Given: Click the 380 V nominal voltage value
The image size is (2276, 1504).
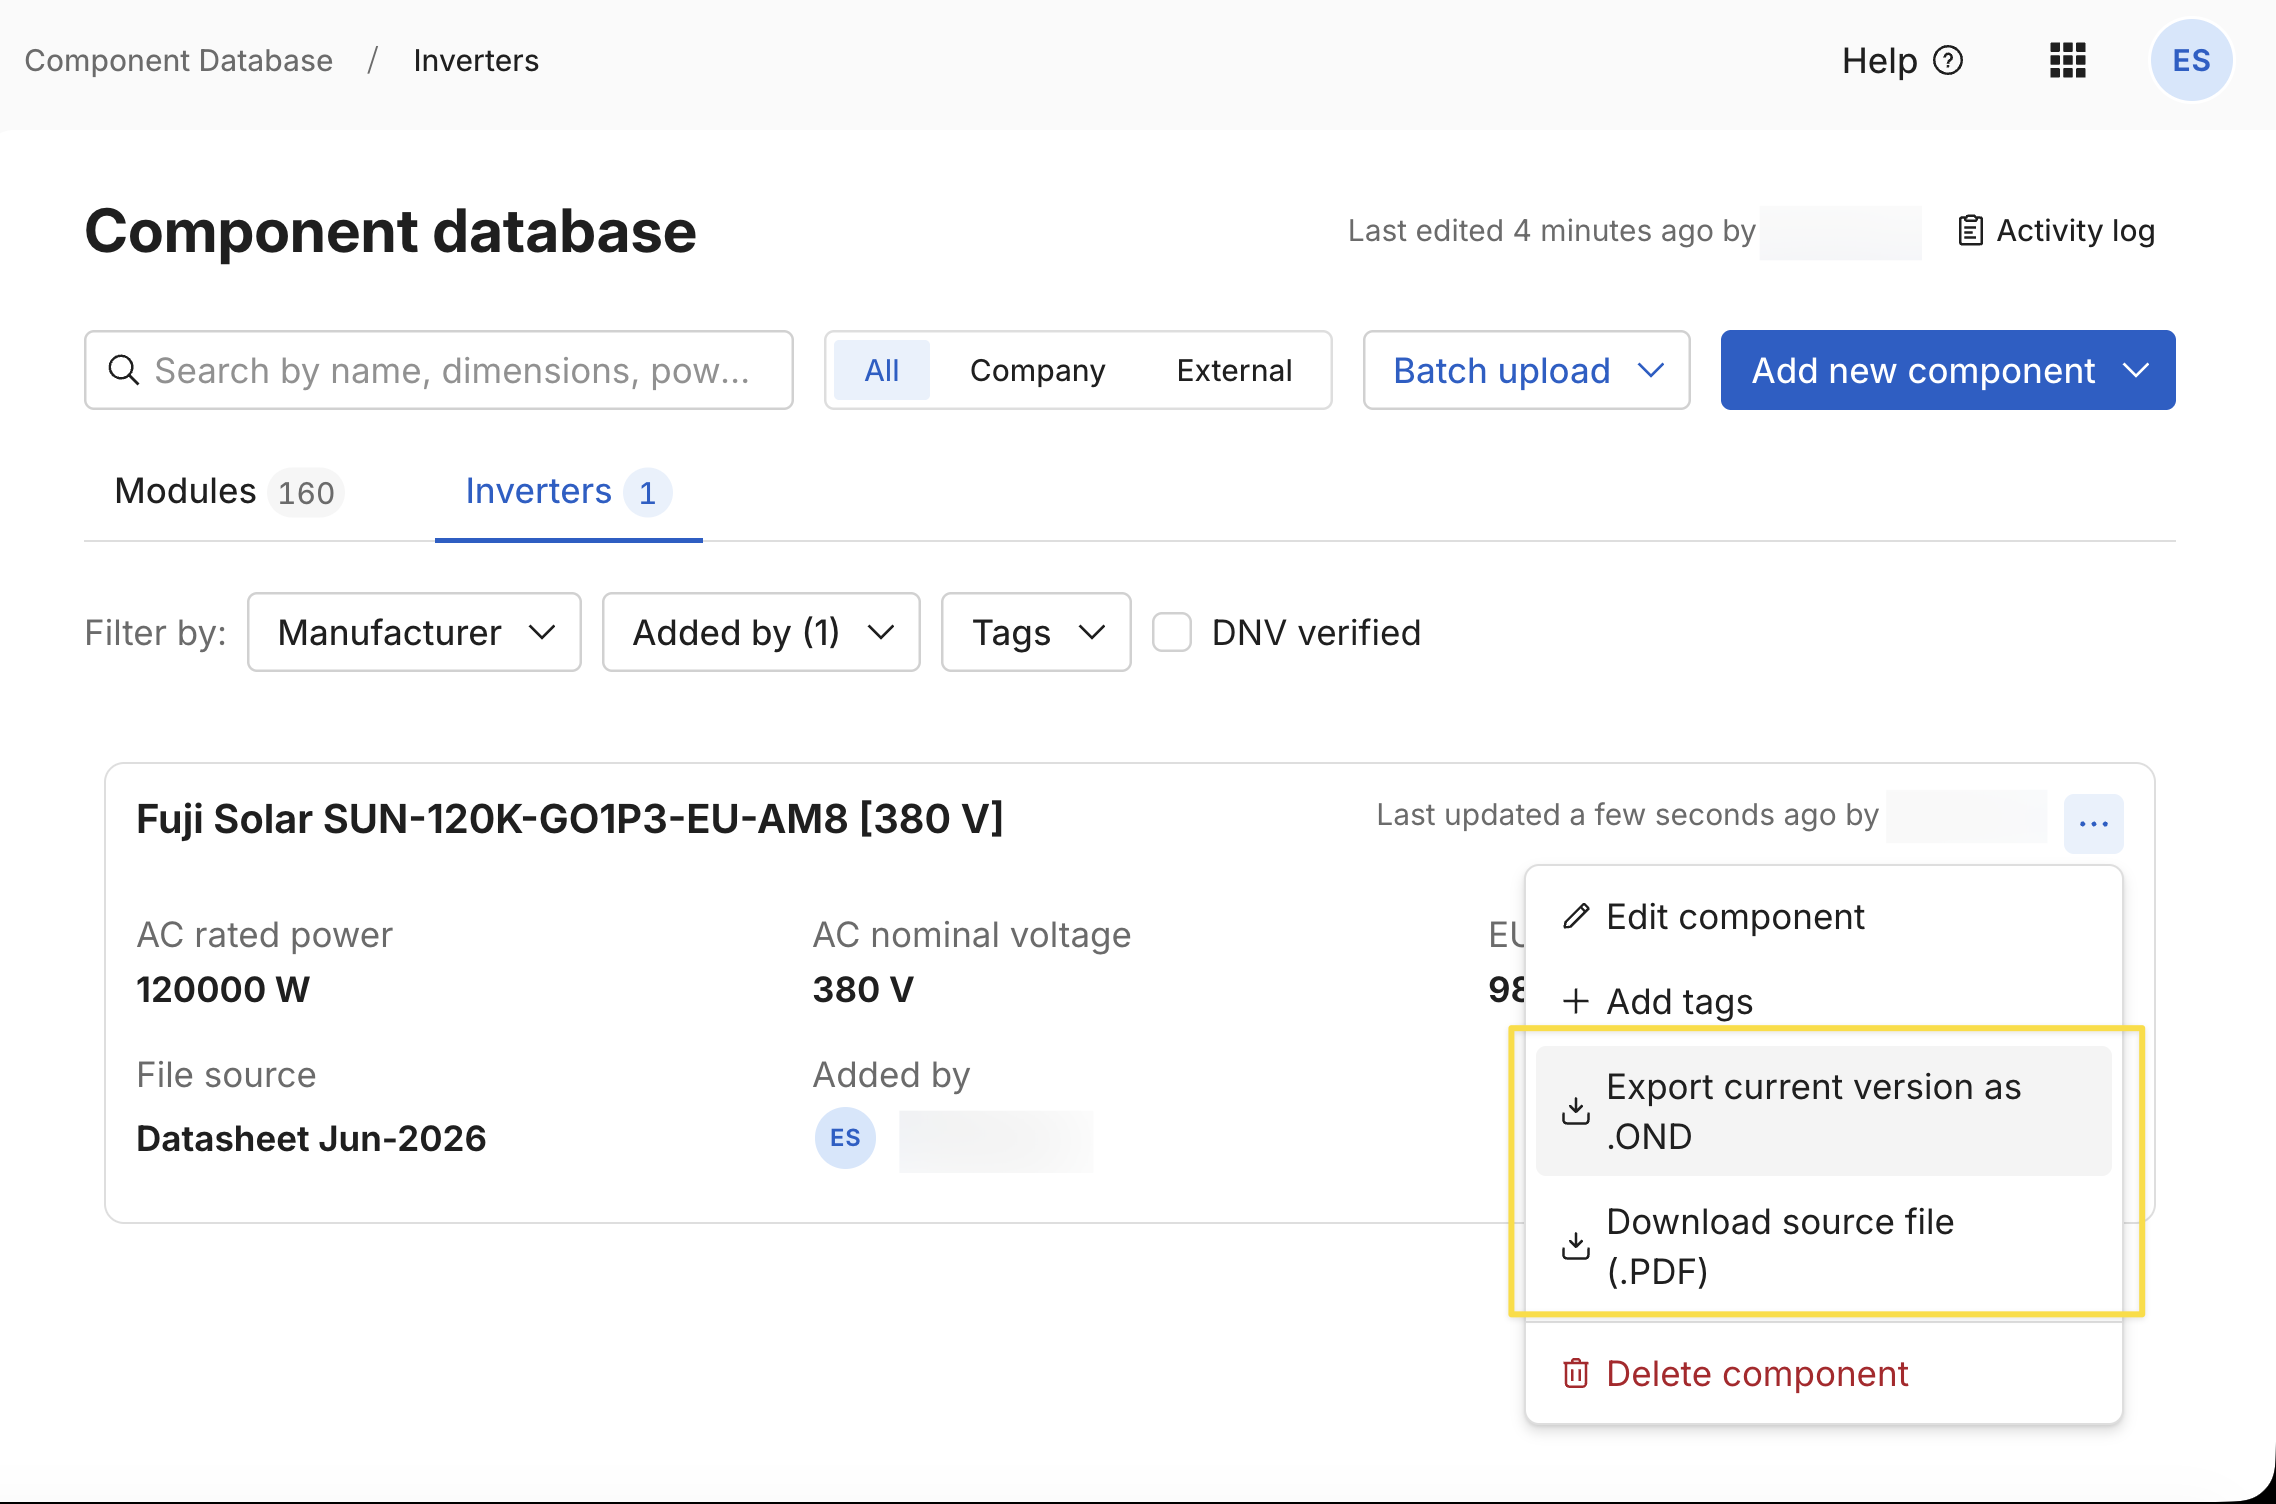Looking at the screenshot, I should pyautogui.click(x=863, y=989).
